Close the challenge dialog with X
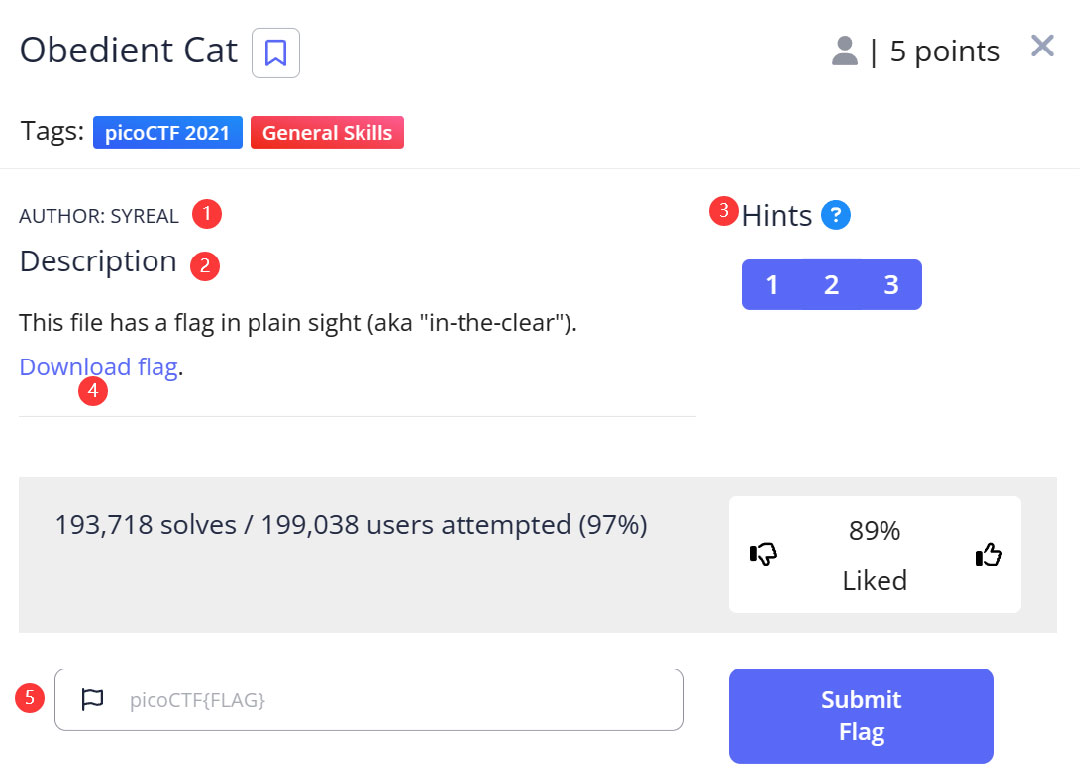Viewport: 1080px width, 784px height. 1042,46
